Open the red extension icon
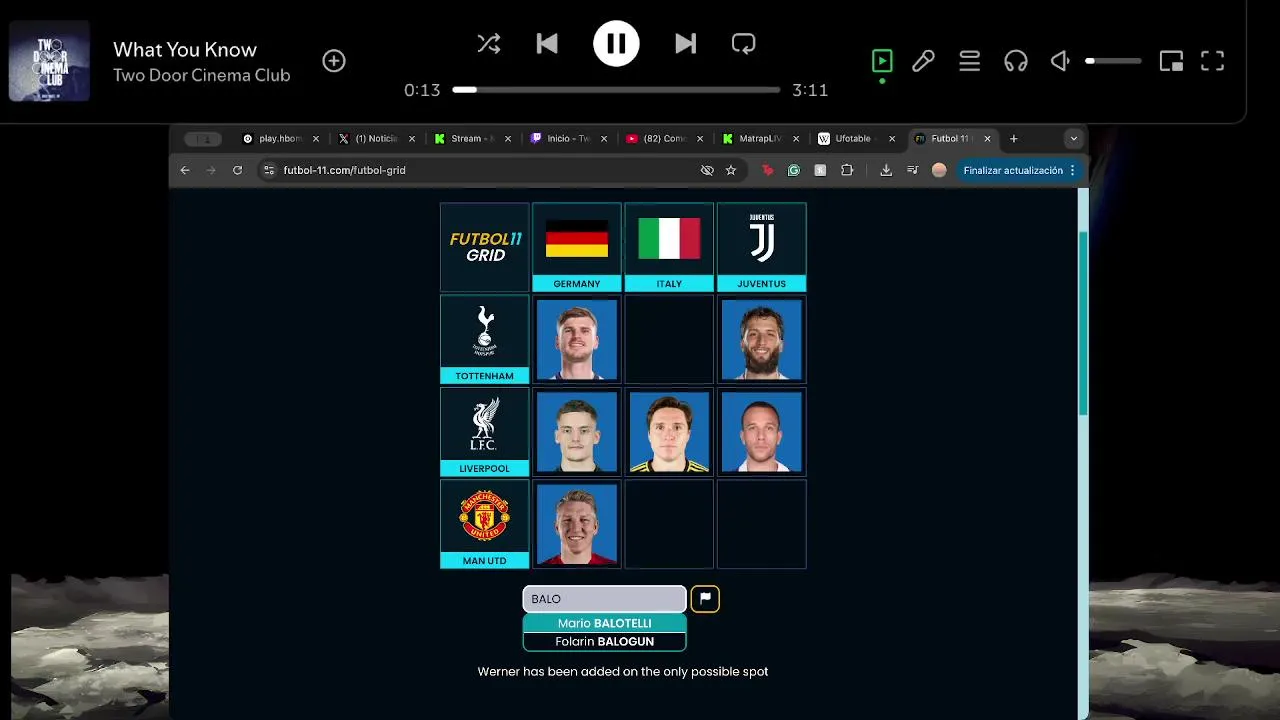 pyautogui.click(x=768, y=170)
